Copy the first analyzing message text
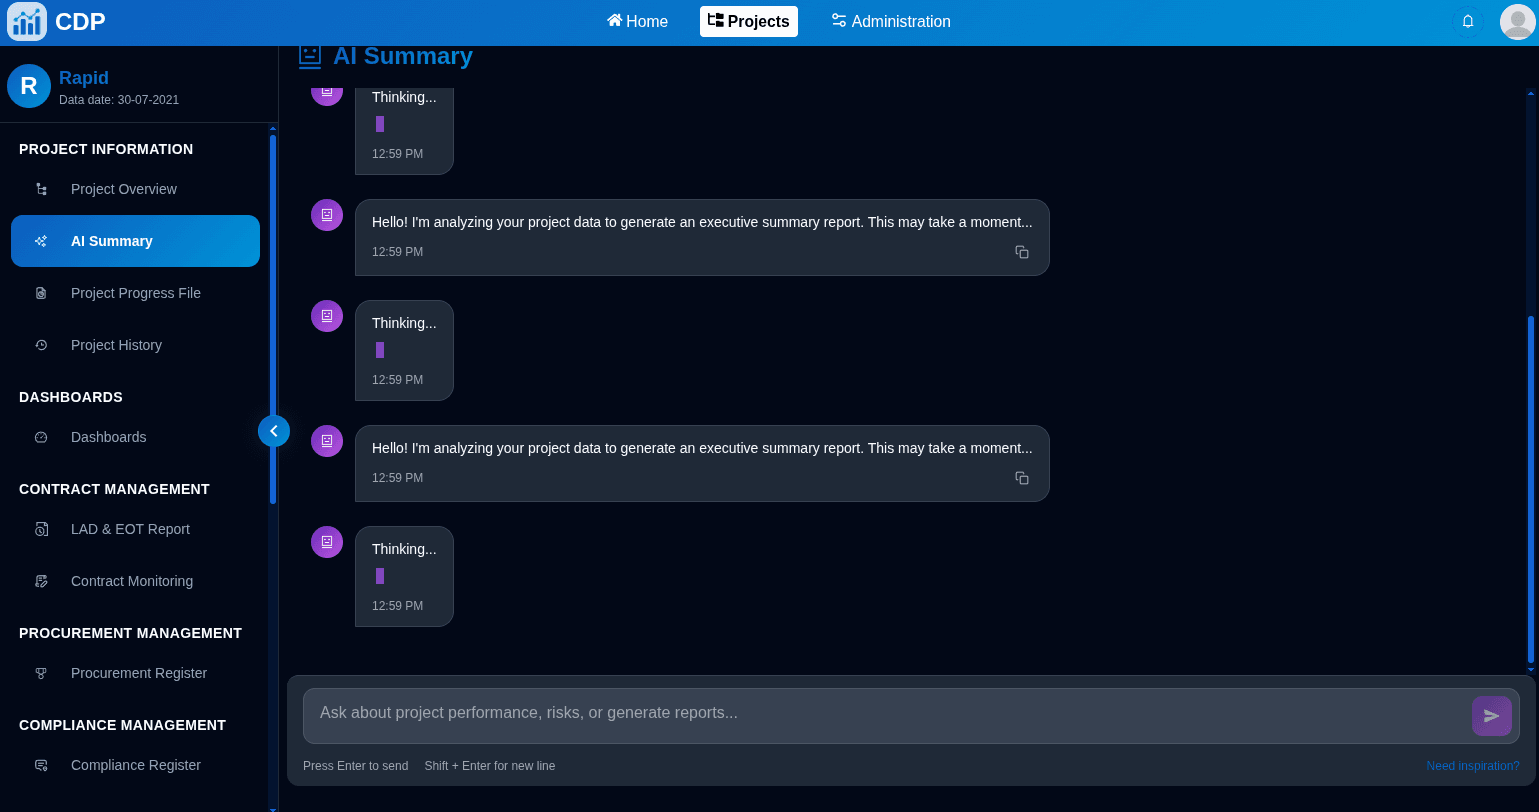1539x812 pixels. pos(1022,252)
